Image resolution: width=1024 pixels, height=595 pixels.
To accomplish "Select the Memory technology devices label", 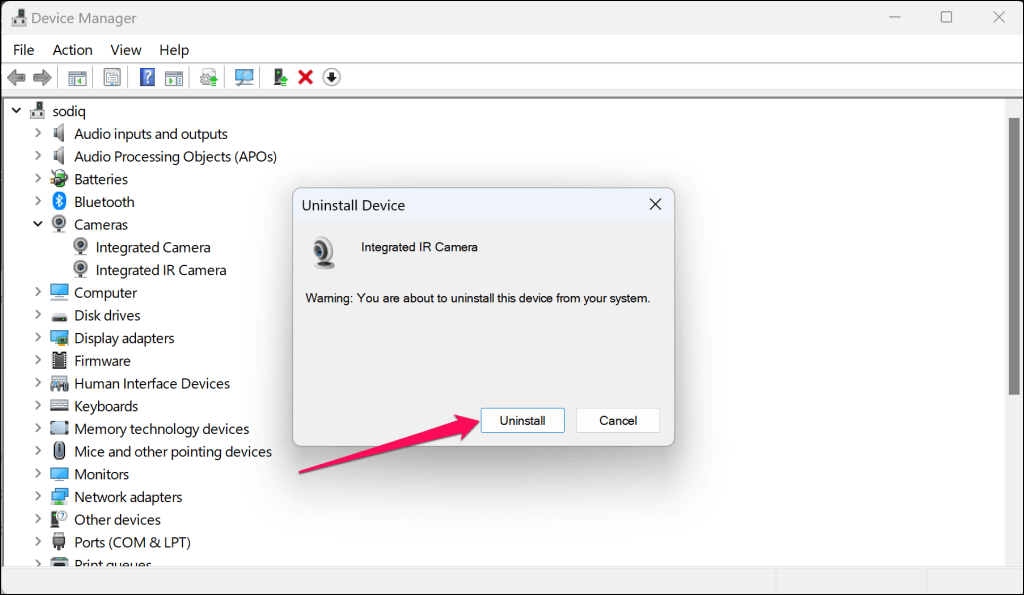I will pyautogui.click(x=162, y=429).
